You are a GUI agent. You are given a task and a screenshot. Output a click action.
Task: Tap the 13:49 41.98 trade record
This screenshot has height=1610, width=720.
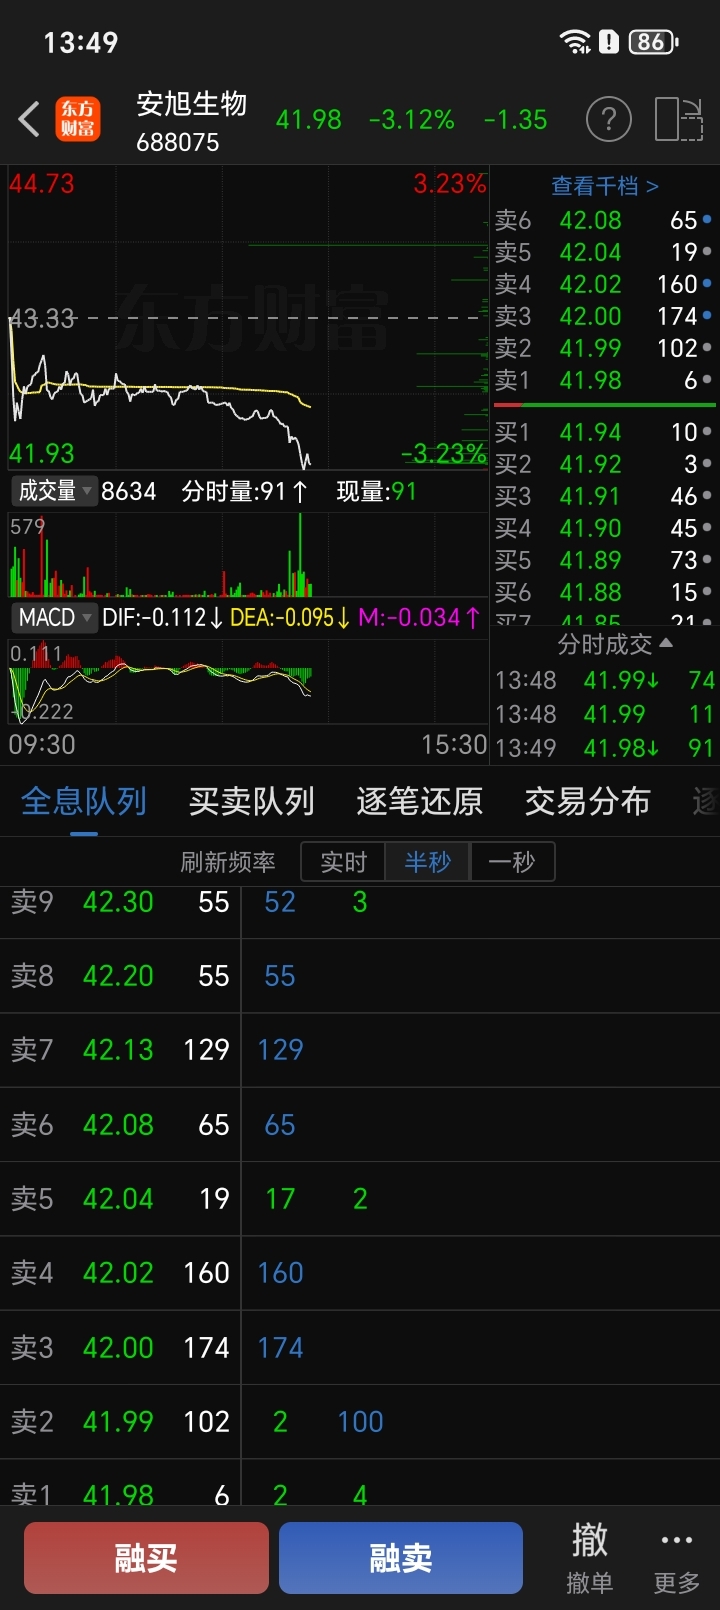(x=605, y=748)
